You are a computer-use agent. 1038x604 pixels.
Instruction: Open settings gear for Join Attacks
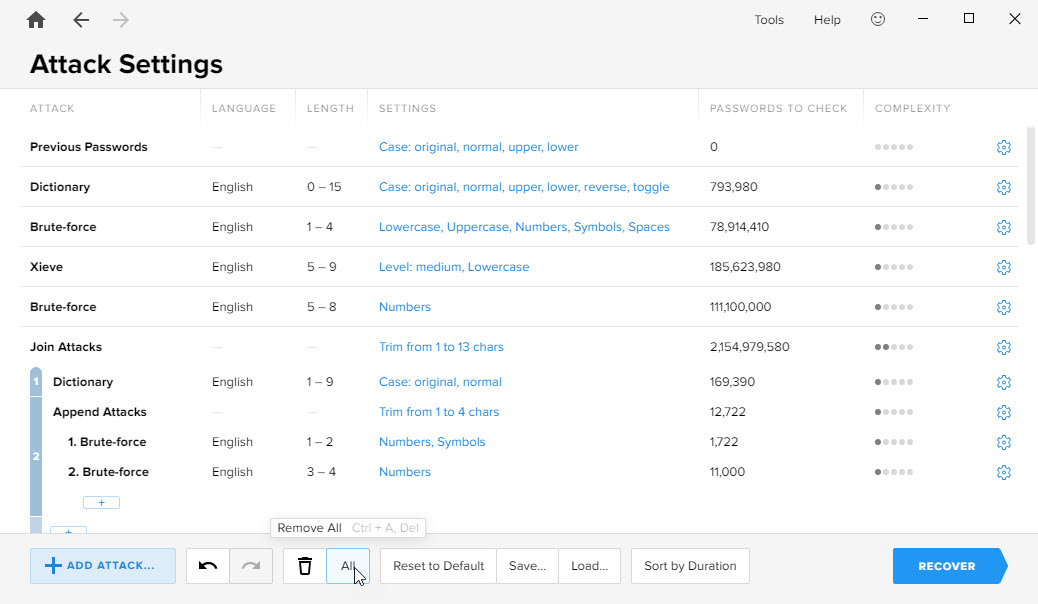[1004, 347]
